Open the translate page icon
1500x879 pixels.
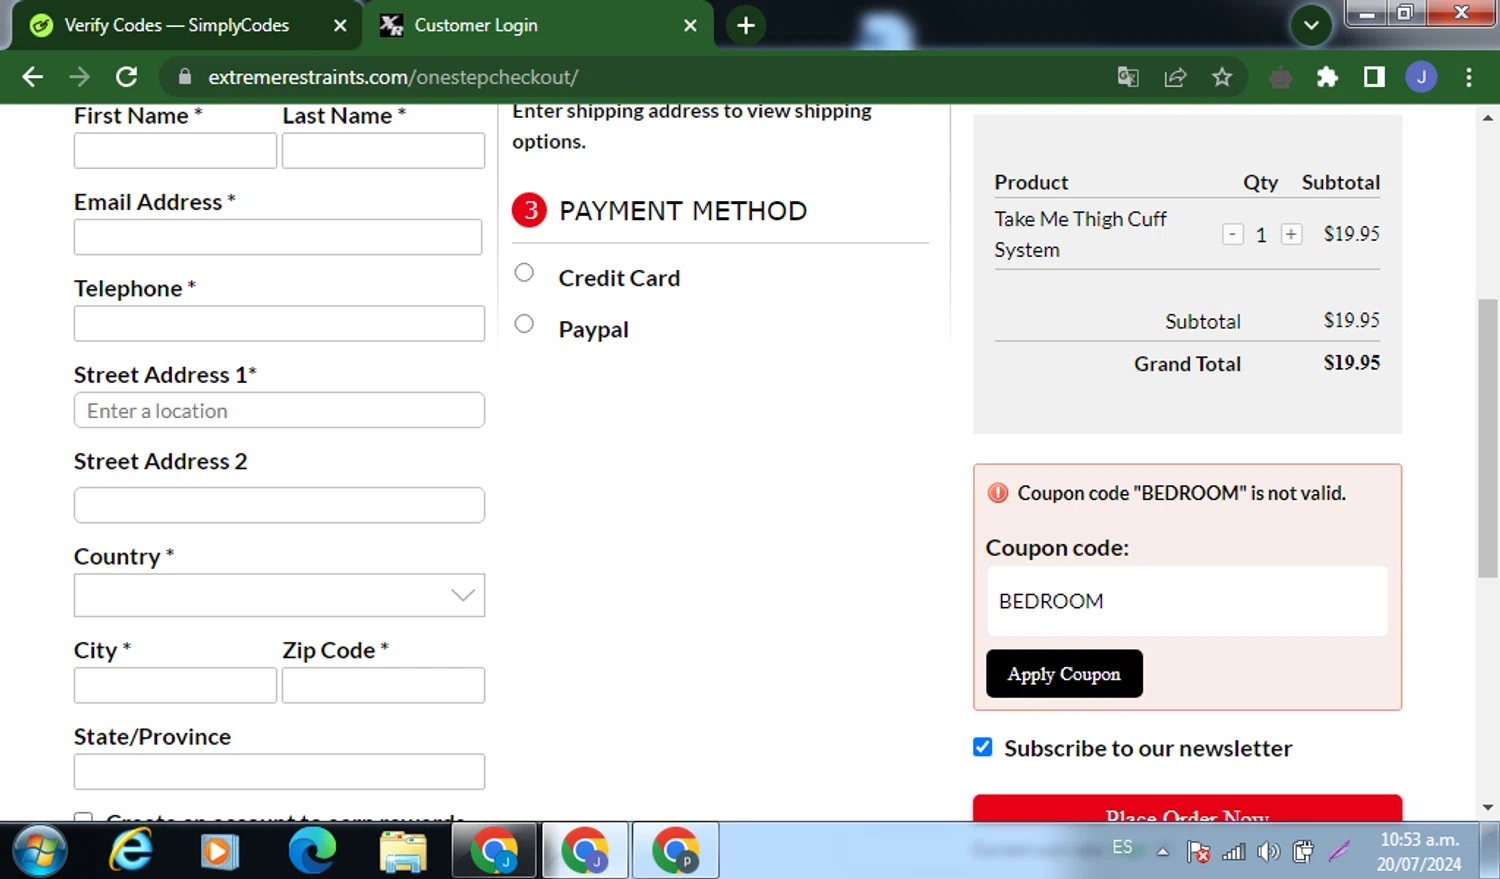click(x=1128, y=77)
